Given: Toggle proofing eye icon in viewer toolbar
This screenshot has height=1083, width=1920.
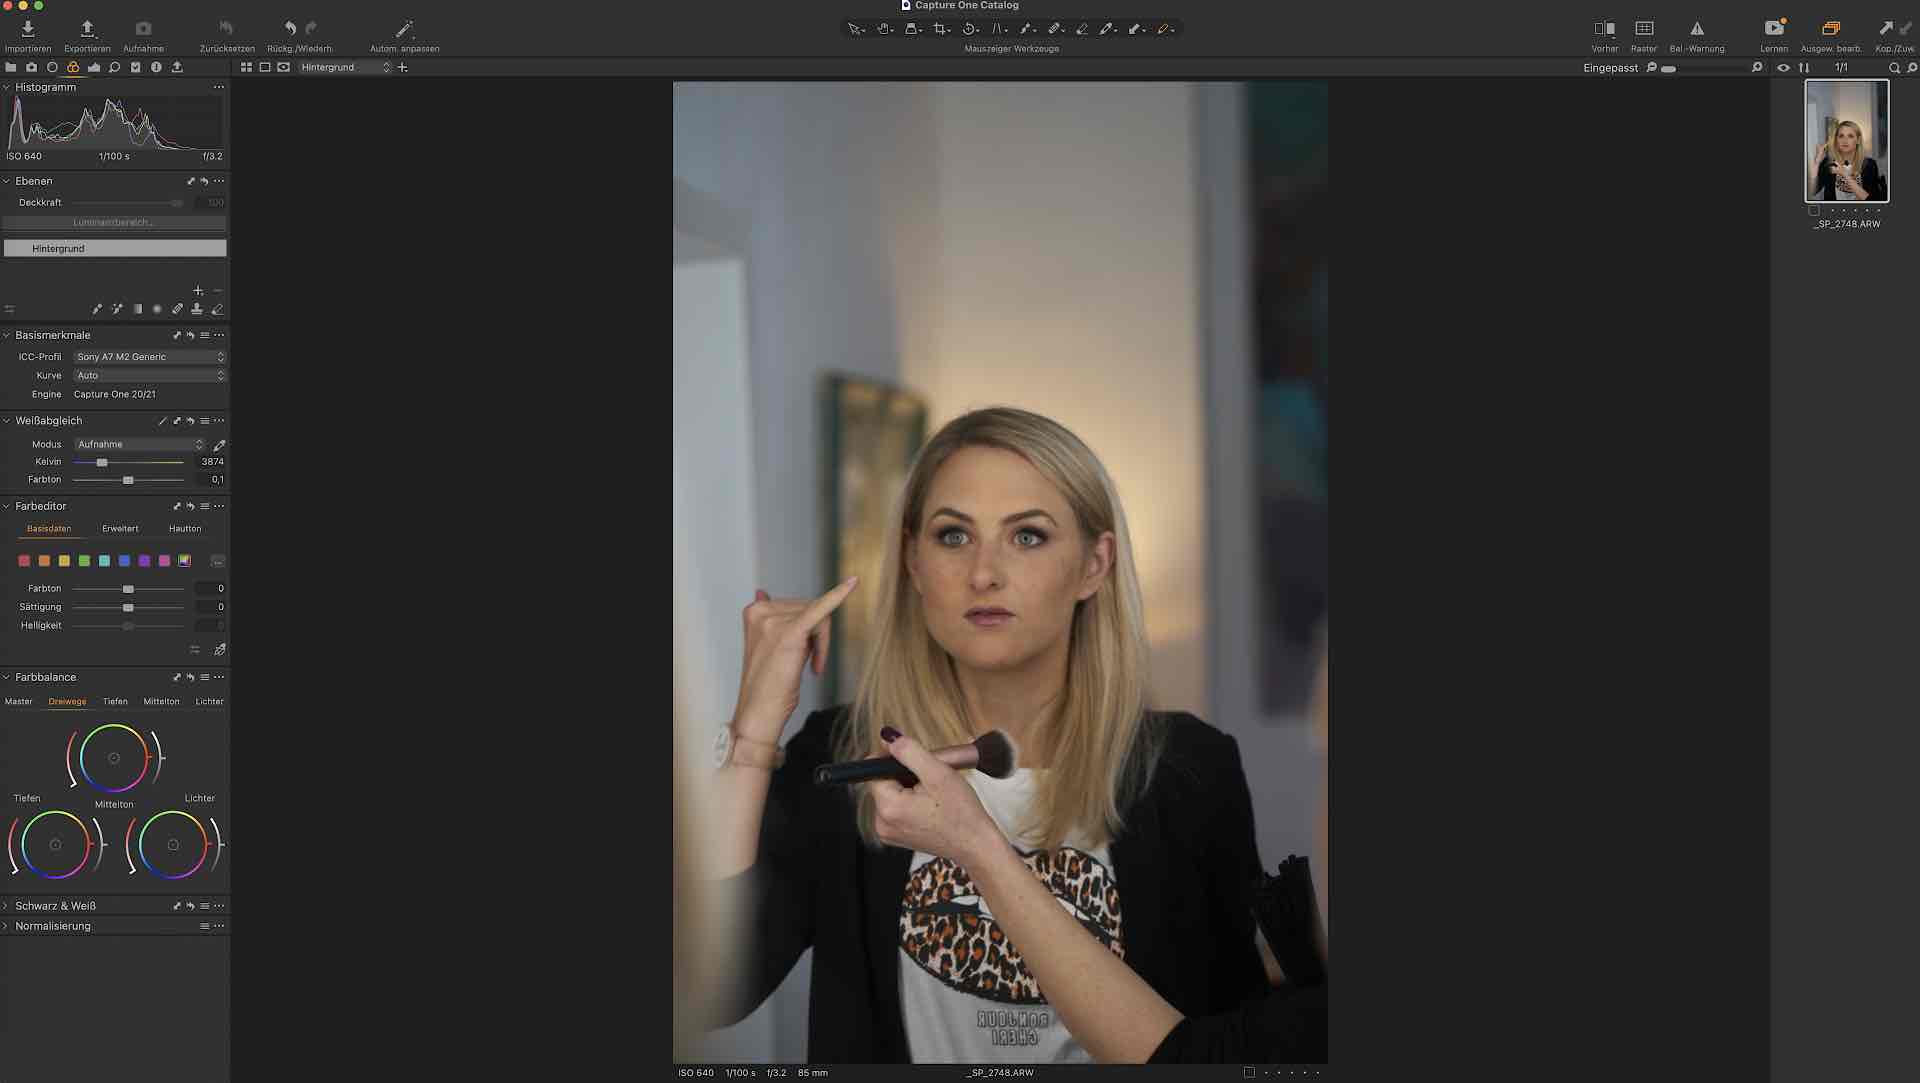Looking at the screenshot, I should [x=284, y=67].
